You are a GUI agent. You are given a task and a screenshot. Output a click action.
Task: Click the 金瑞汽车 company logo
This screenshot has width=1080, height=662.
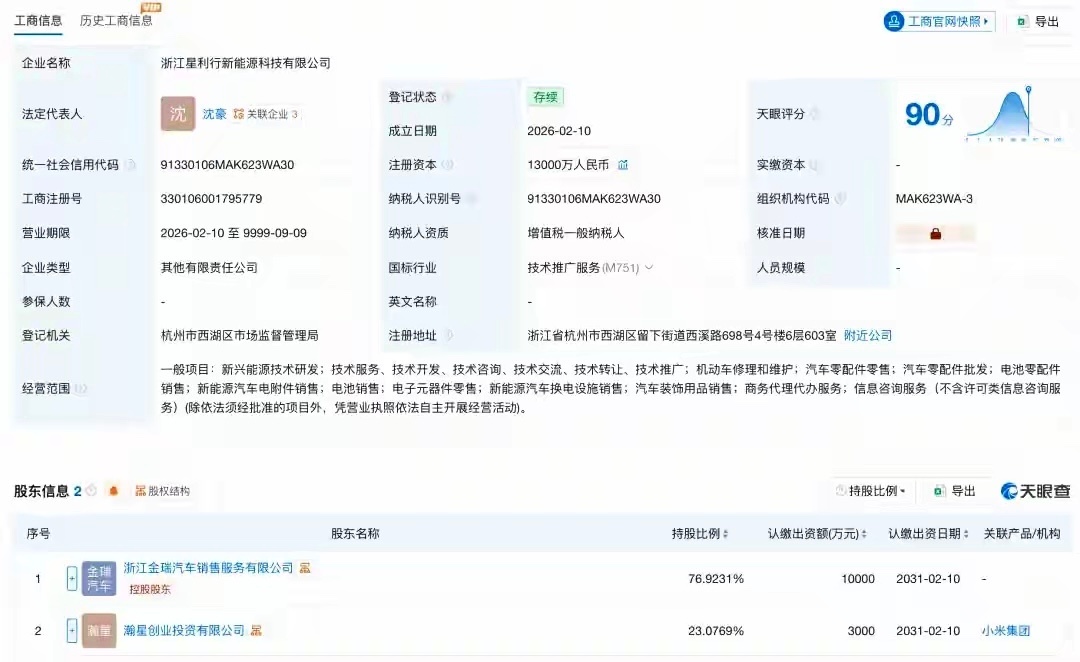99,579
